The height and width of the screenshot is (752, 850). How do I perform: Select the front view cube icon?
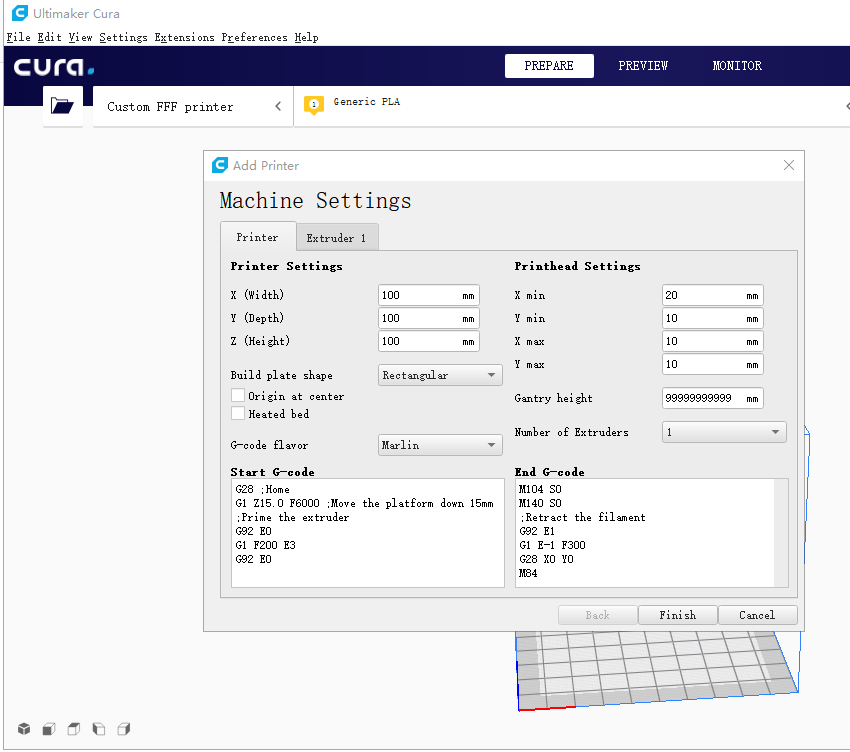tap(49, 729)
